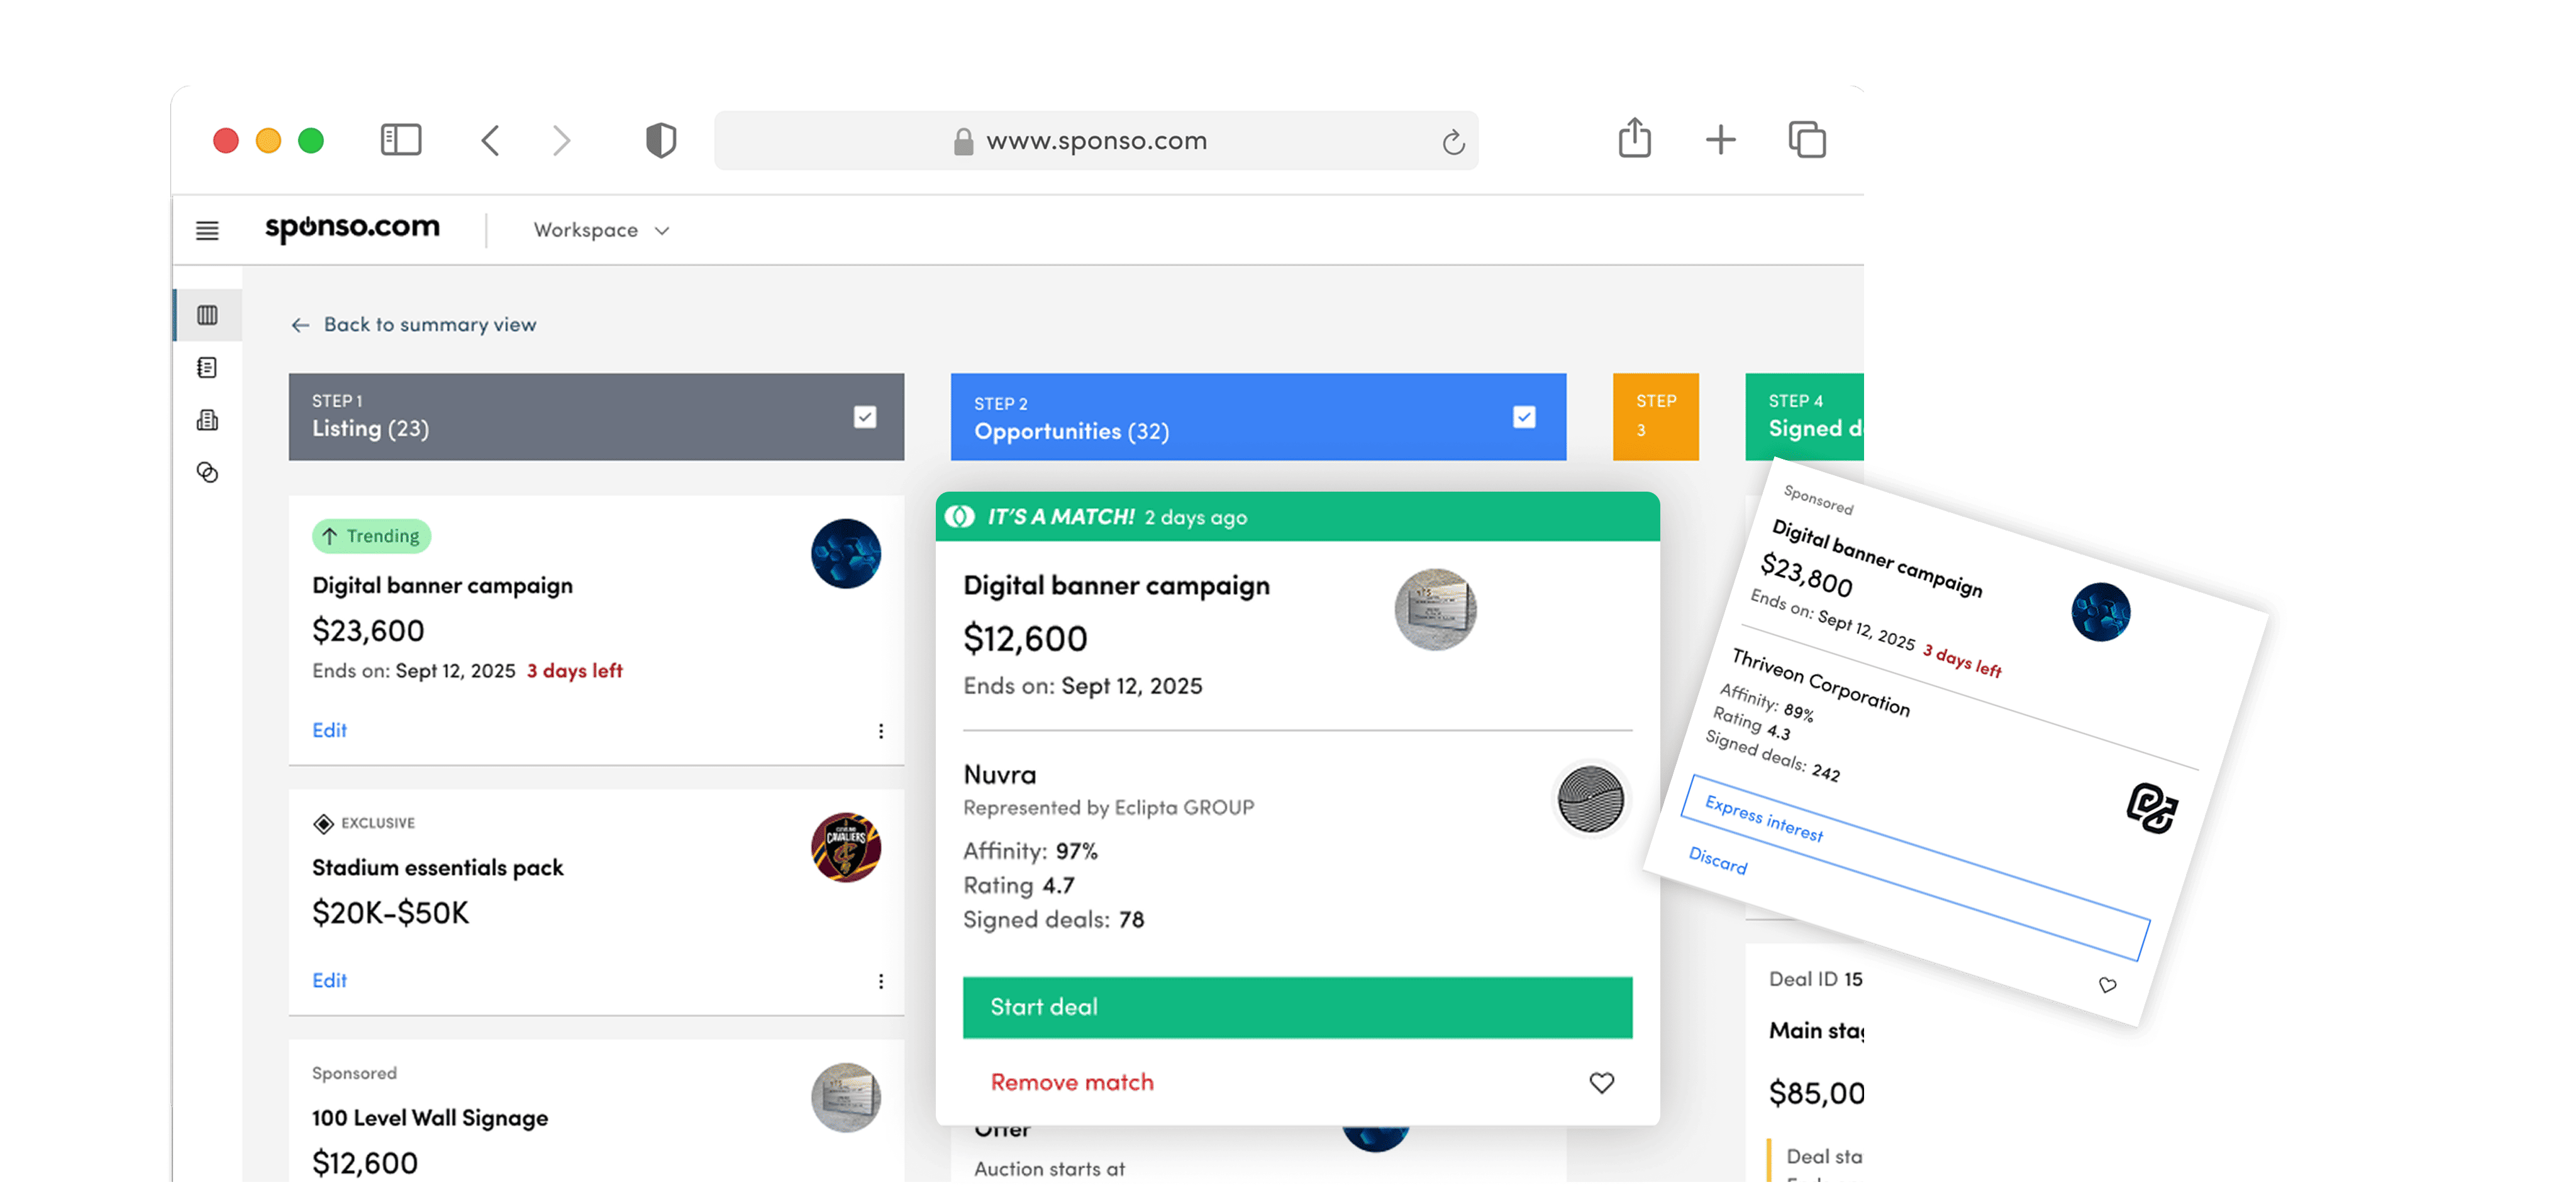Image resolution: width=2576 pixels, height=1192 pixels.
Task: Toggle the Step 1 Listing checkbox
Action: (x=865, y=417)
